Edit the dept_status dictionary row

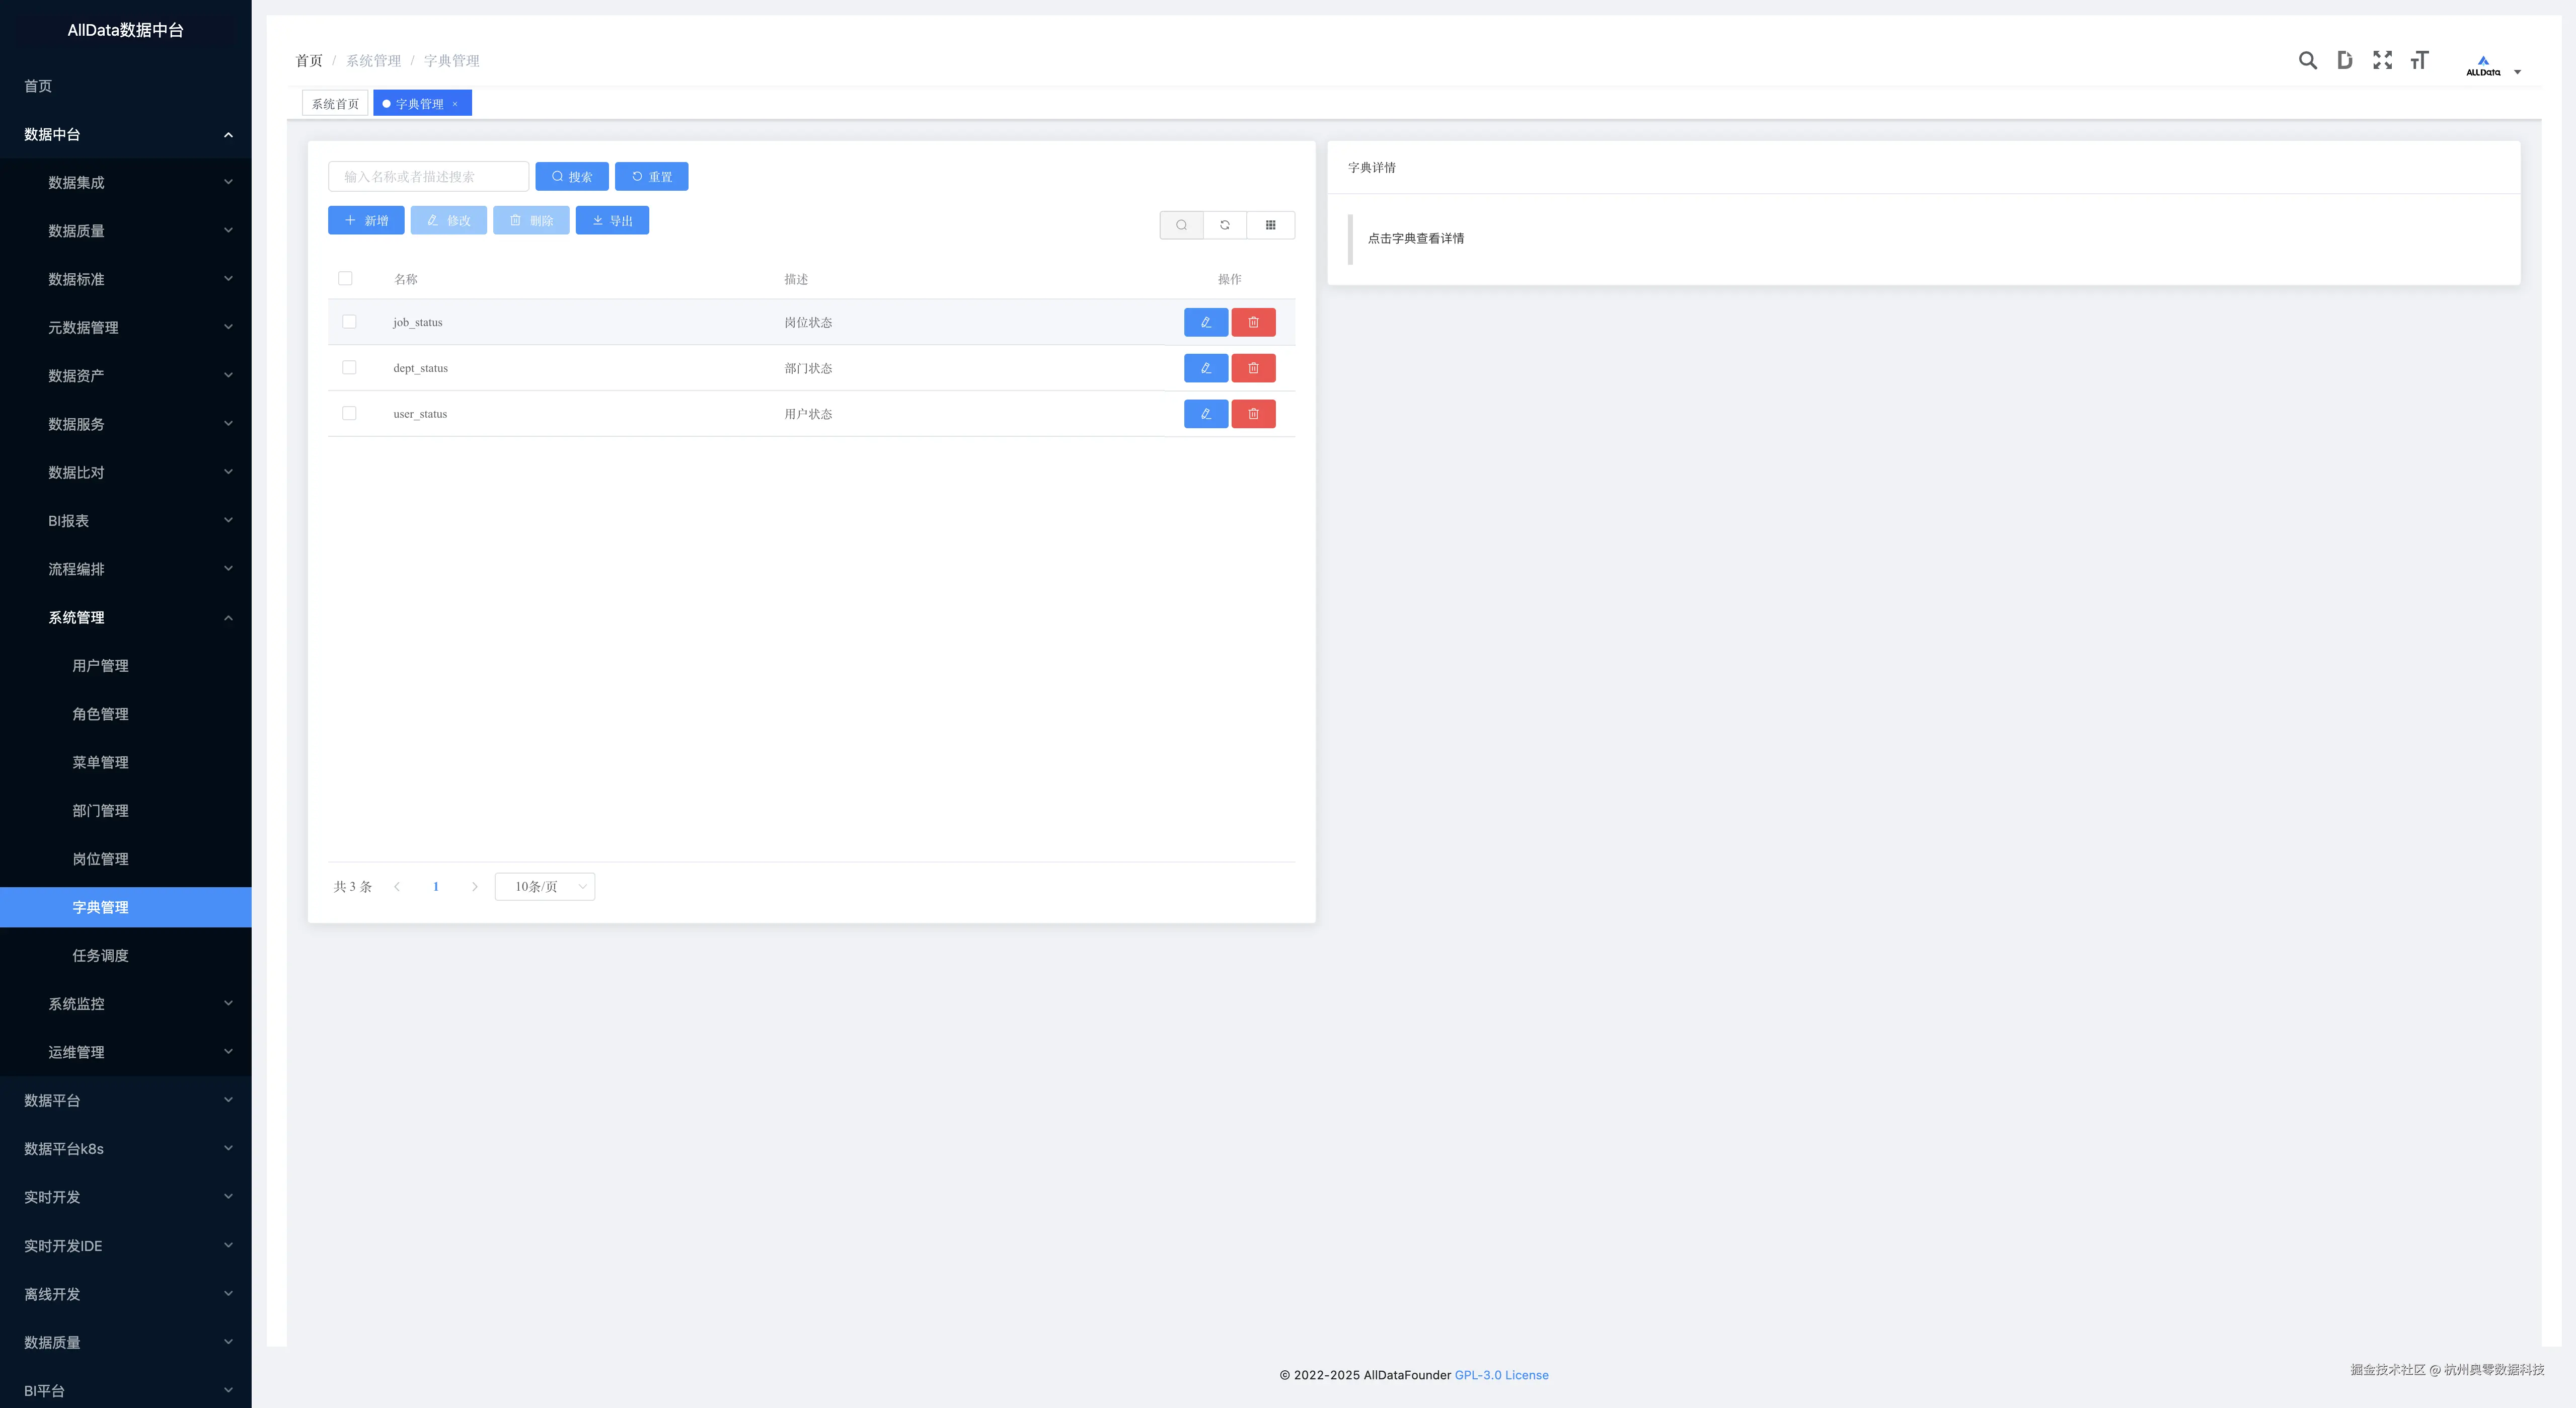[1205, 368]
